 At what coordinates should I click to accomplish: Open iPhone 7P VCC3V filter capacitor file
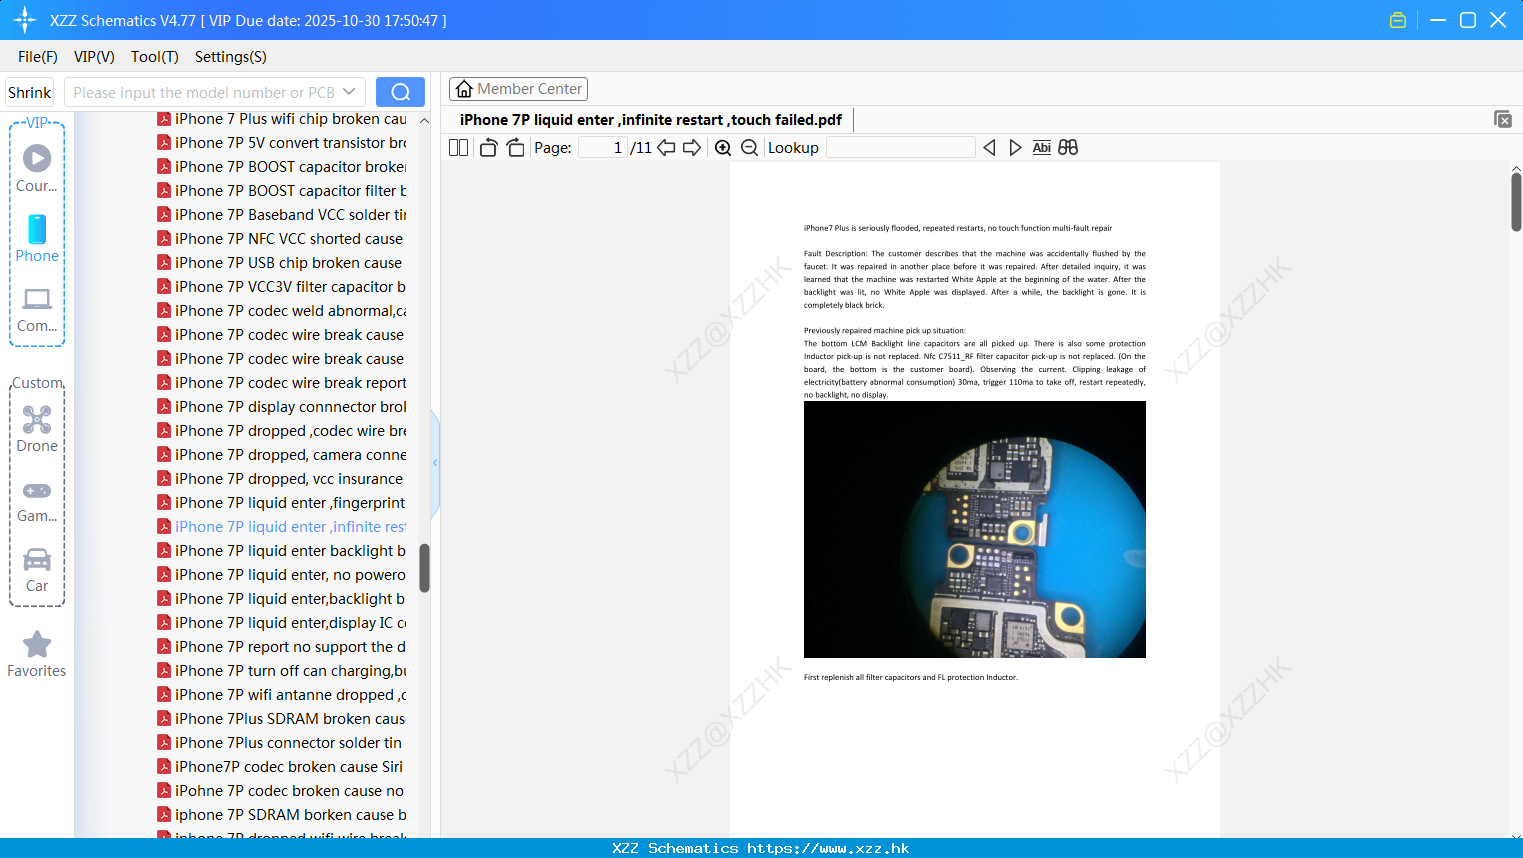pyautogui.click(x=282, y=287)
